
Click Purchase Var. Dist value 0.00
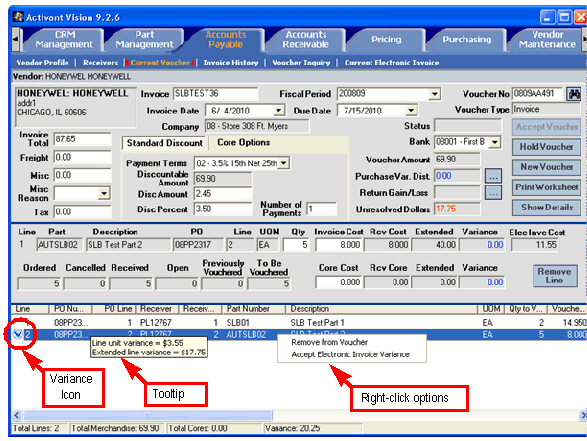[x=457, y=176]
